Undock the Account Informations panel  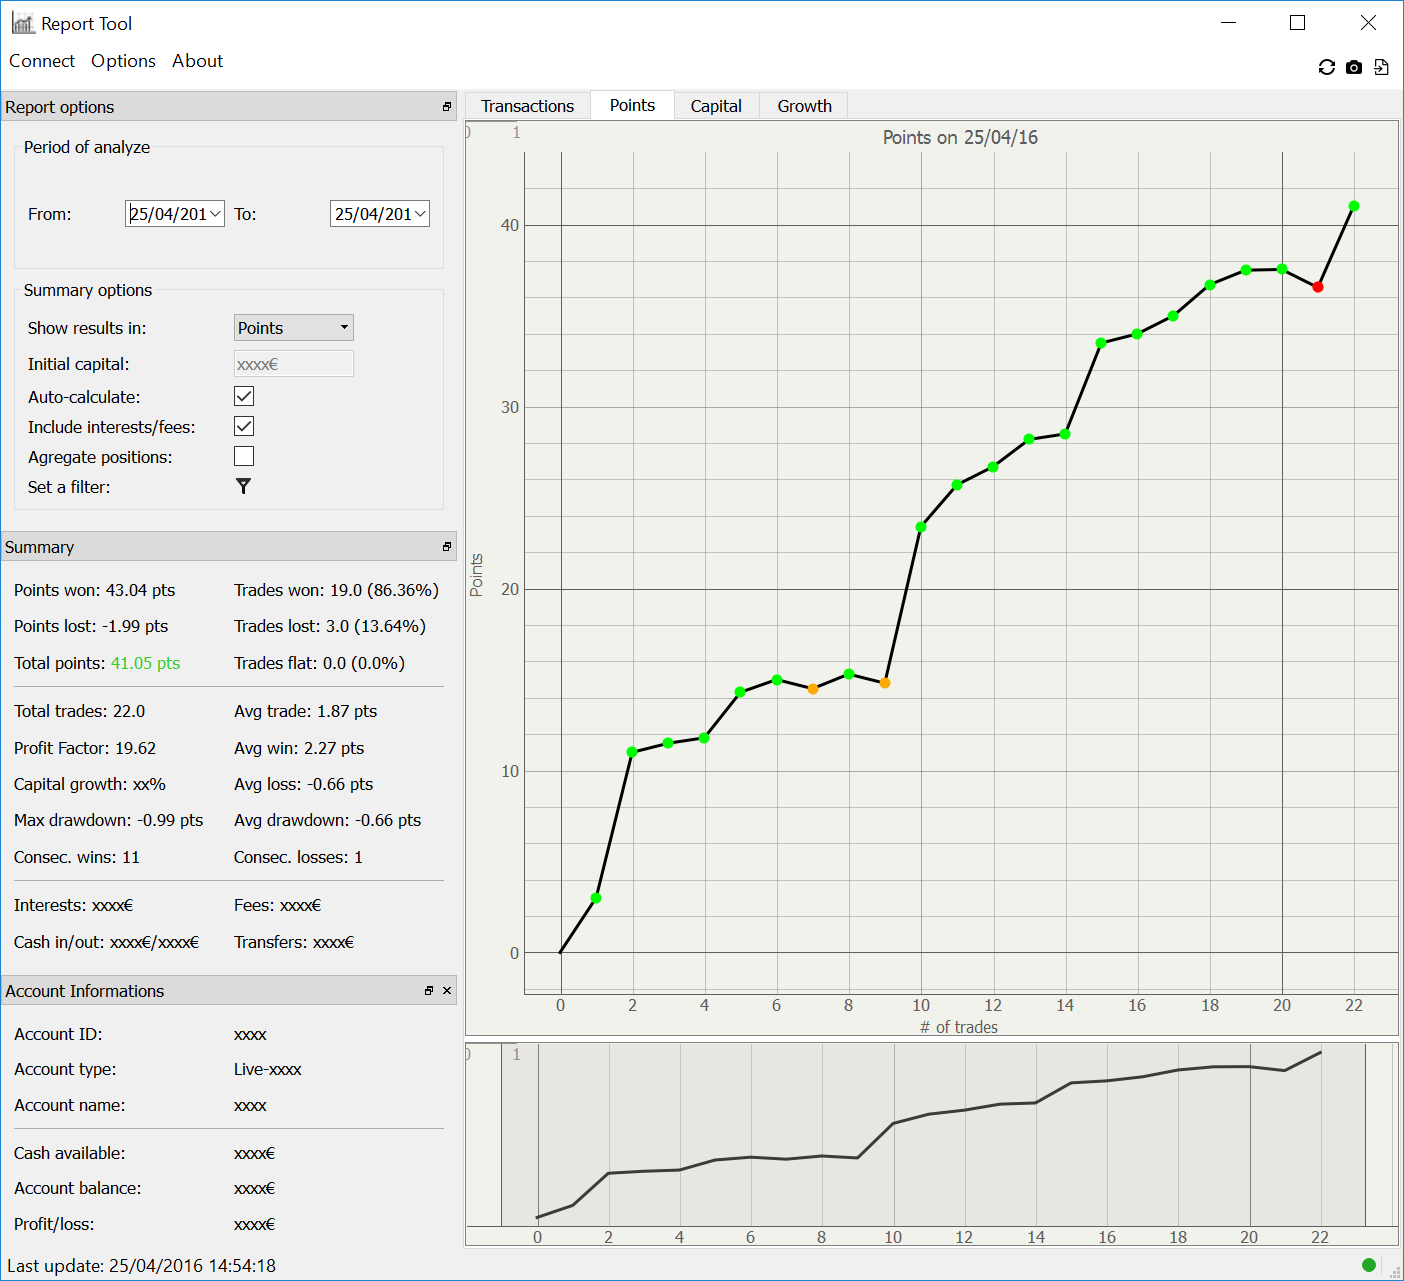pyautogui.click(x=429, y=991)
